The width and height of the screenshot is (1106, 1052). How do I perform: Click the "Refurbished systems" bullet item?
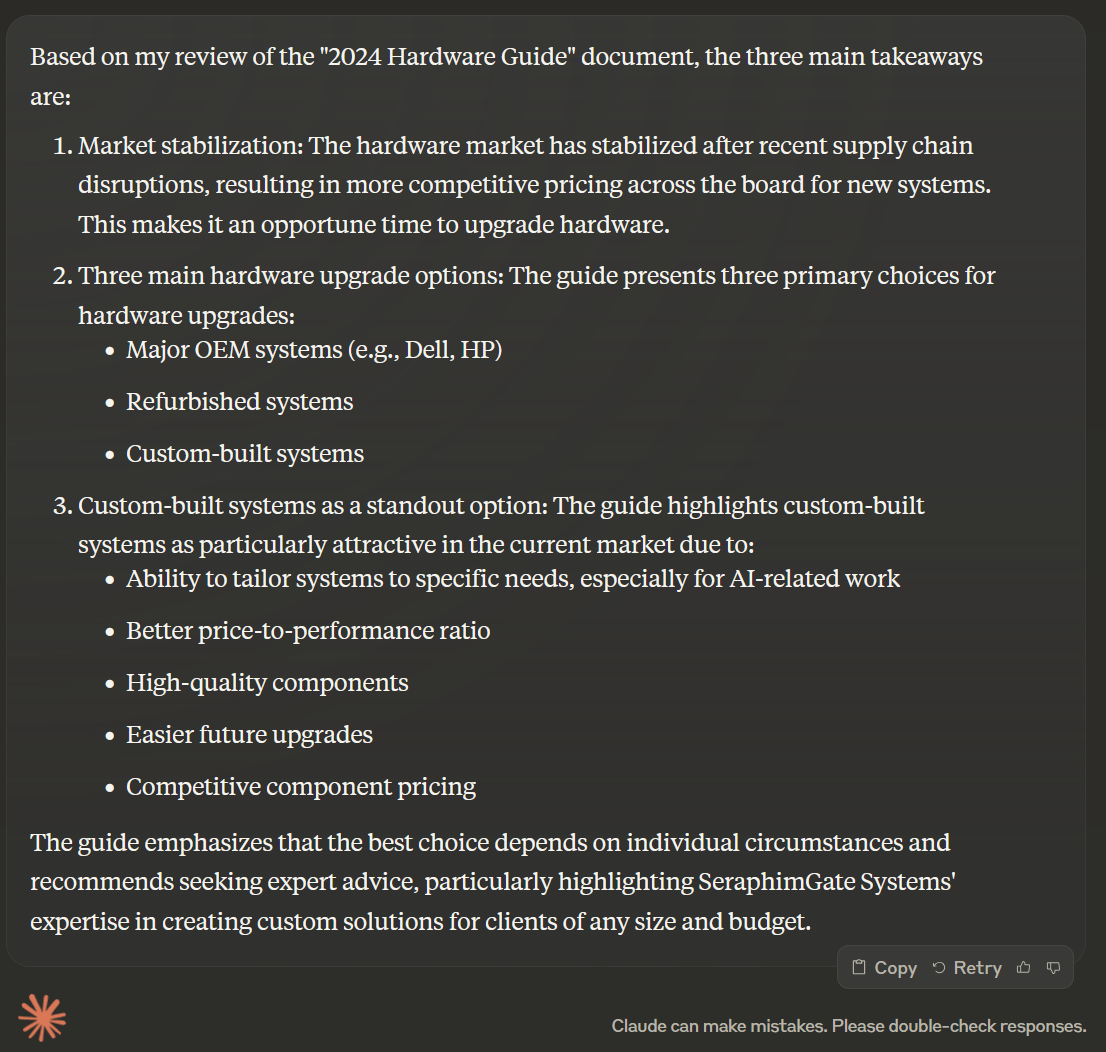[239, 402]
